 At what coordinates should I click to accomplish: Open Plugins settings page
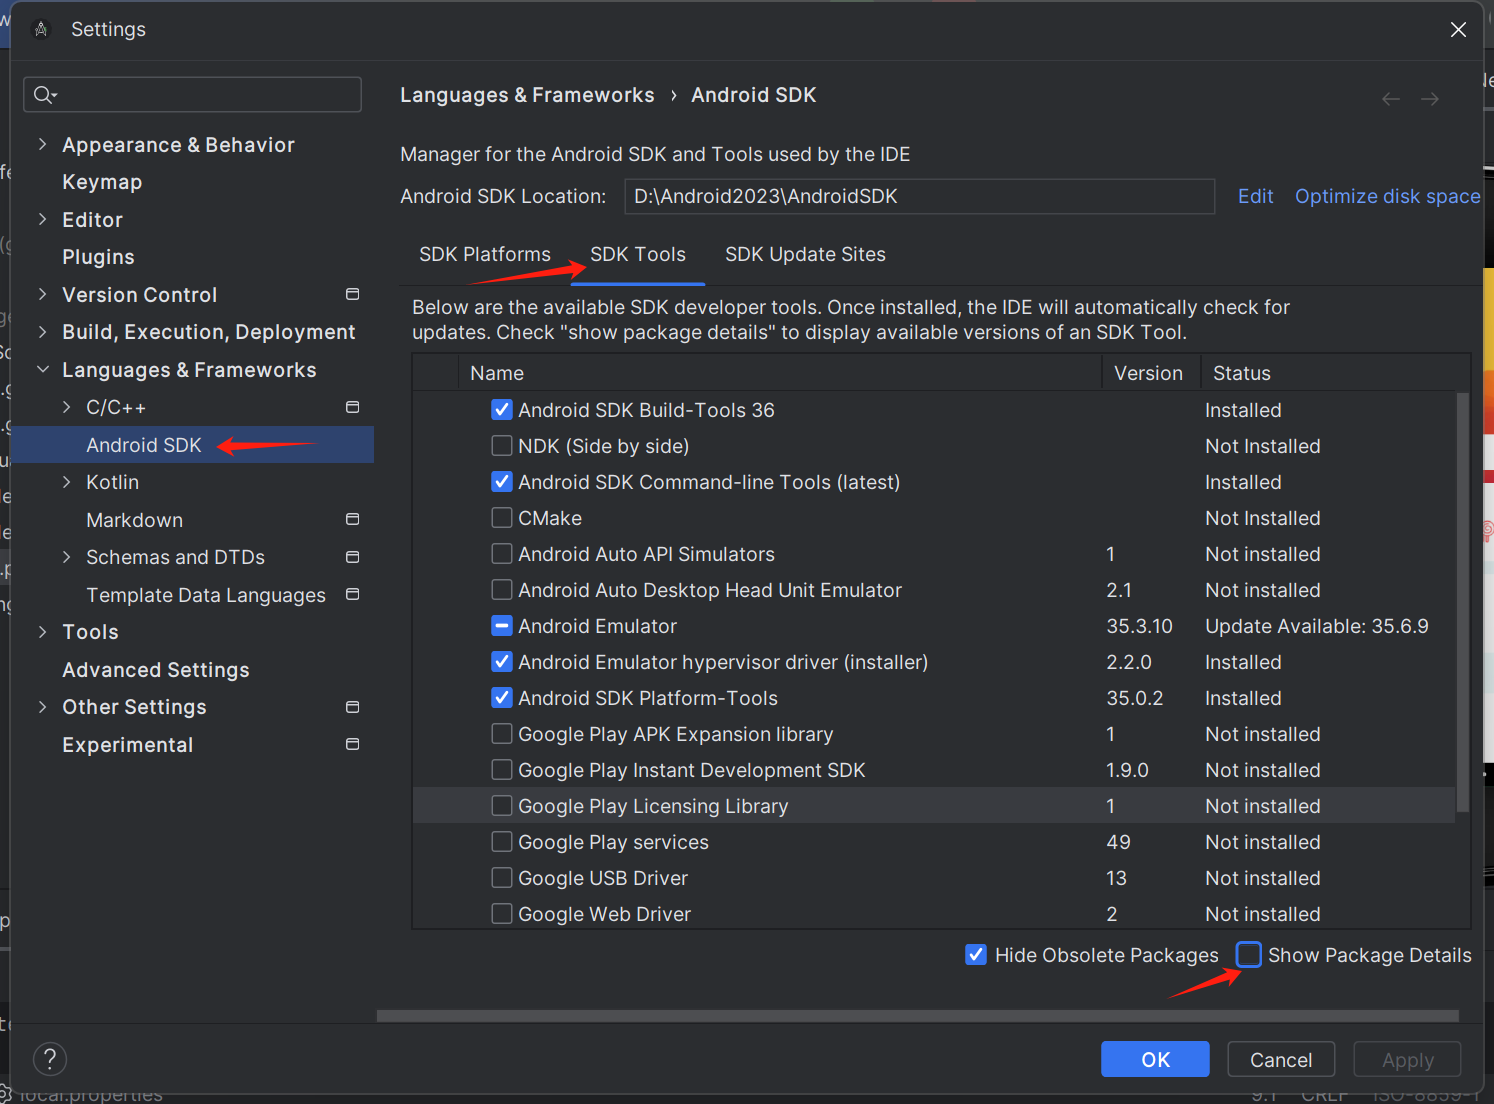(x=98, y=257)
